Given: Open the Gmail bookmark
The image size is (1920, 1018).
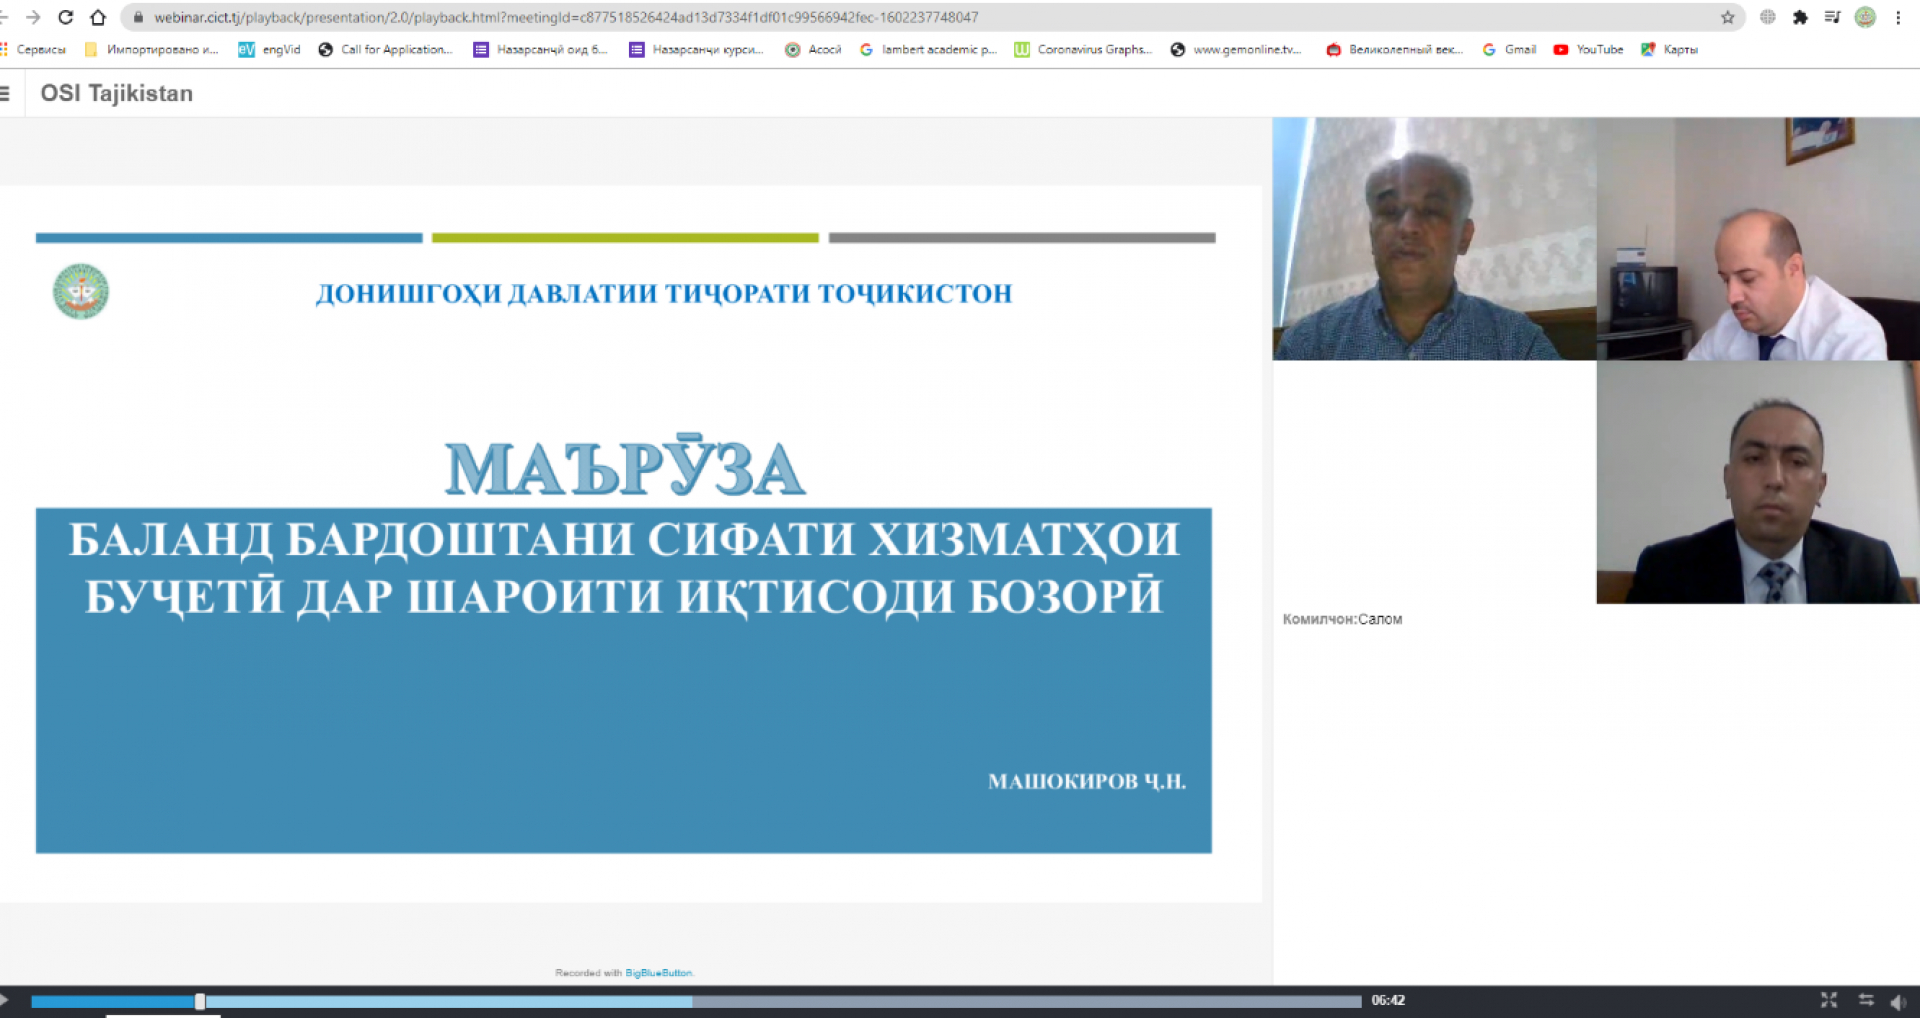Looking at the screenshot, I should 1509,49.
